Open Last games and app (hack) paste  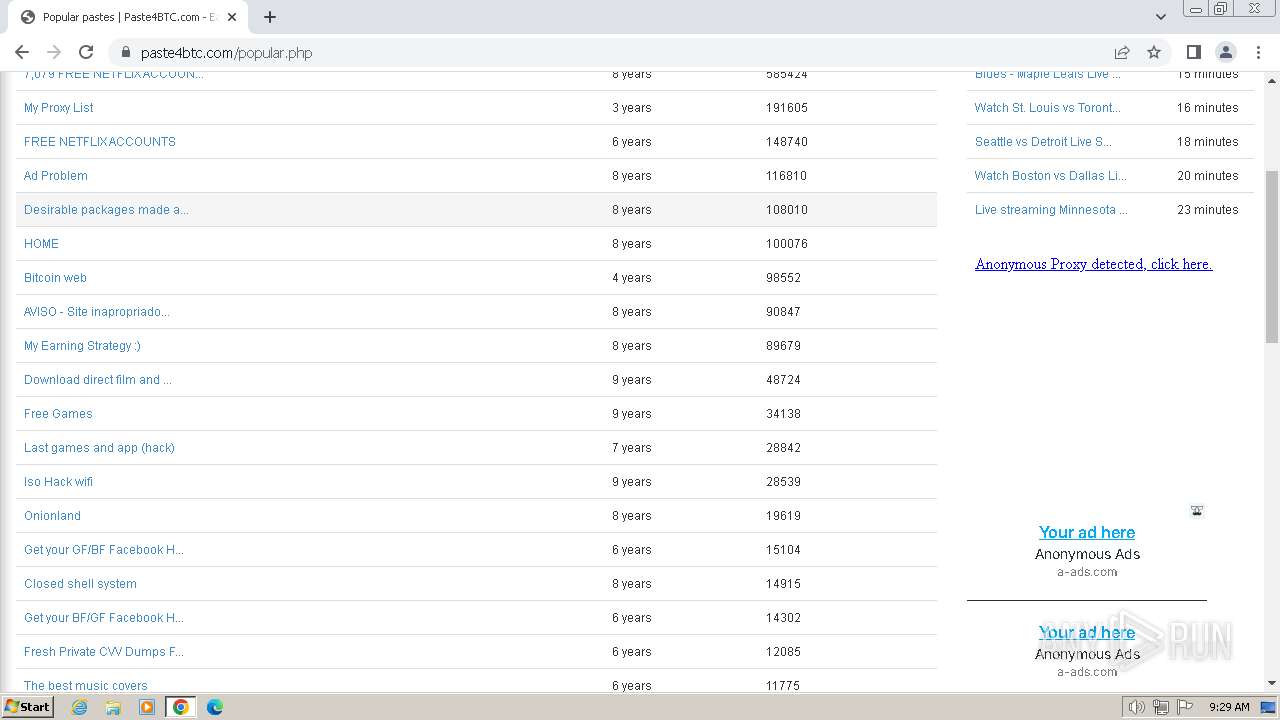click(99, 448)
